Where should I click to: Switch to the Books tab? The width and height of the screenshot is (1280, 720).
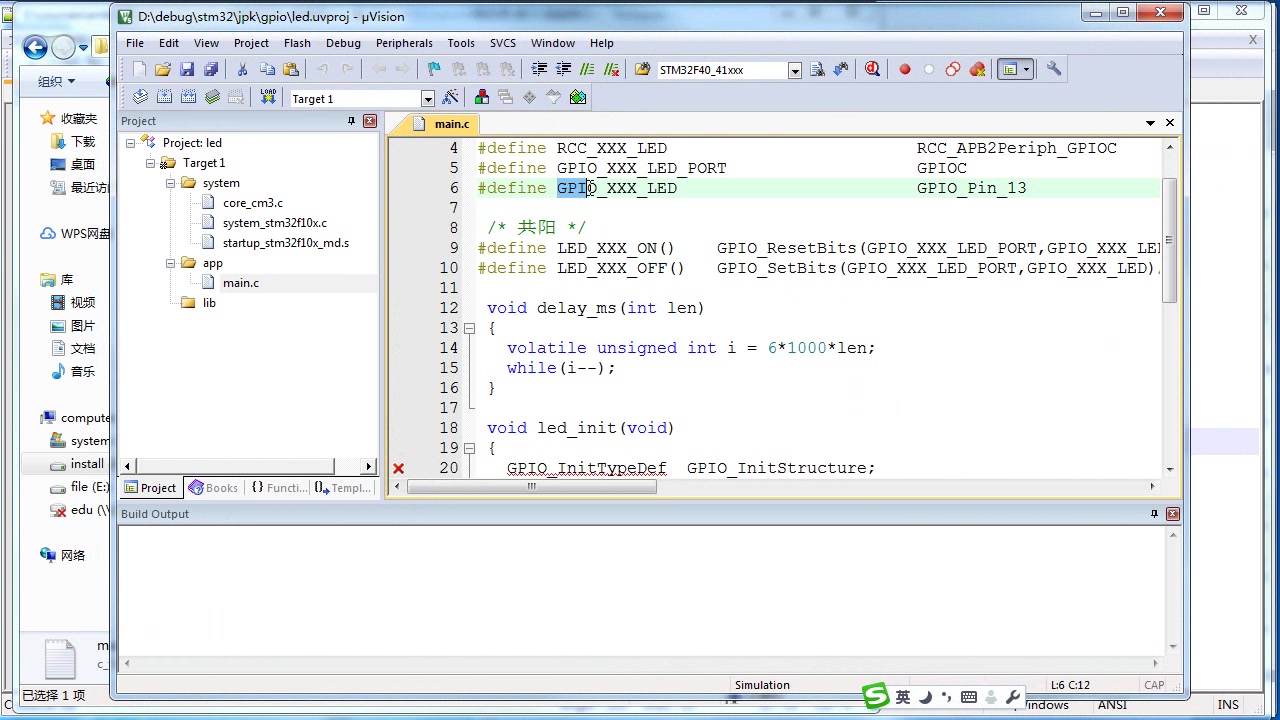[x=213, y=488]
